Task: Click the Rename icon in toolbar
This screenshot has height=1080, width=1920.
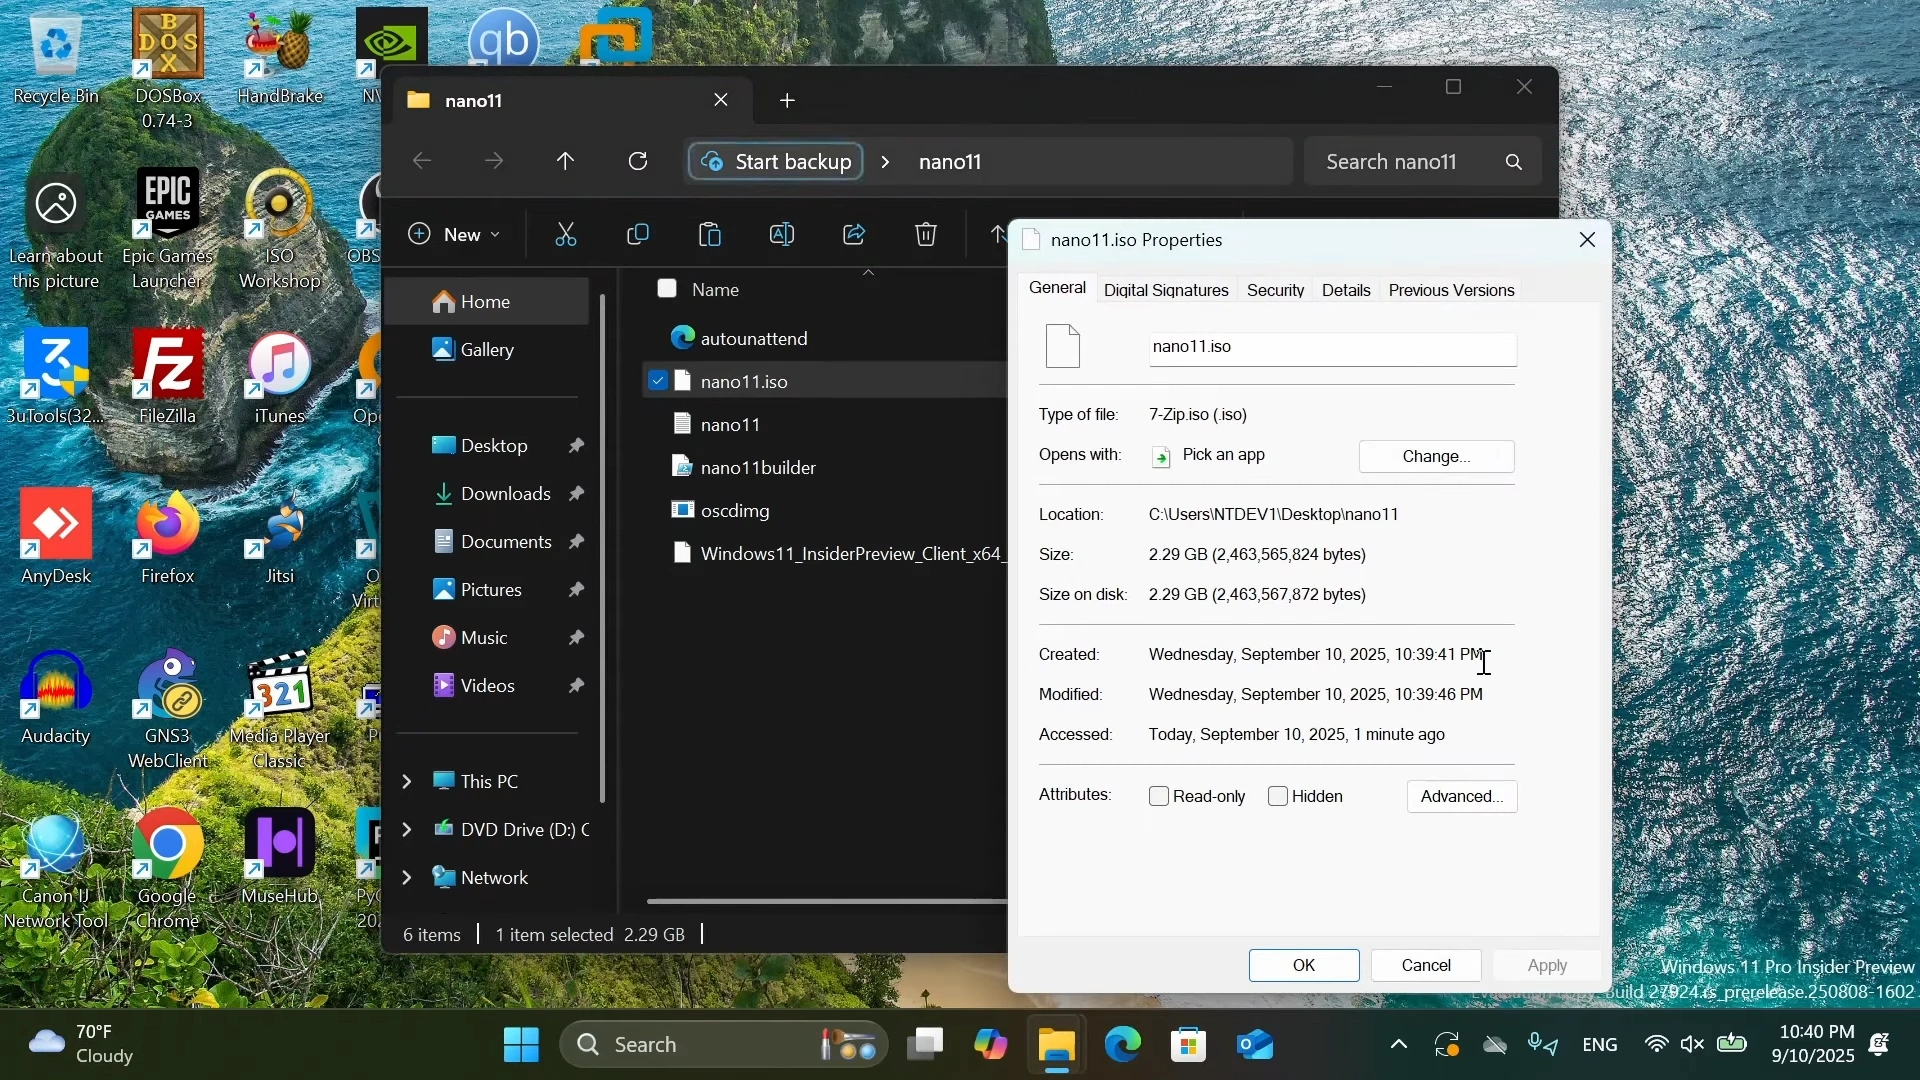Action: [783, 235]
